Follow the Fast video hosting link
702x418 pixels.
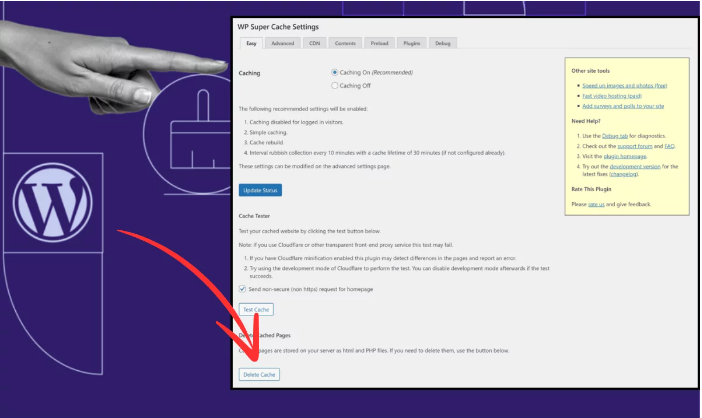coord(614,96)
